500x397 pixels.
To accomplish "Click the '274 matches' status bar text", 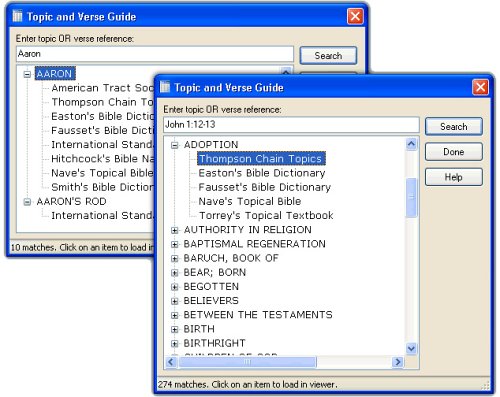I will [x=248, y=384].
